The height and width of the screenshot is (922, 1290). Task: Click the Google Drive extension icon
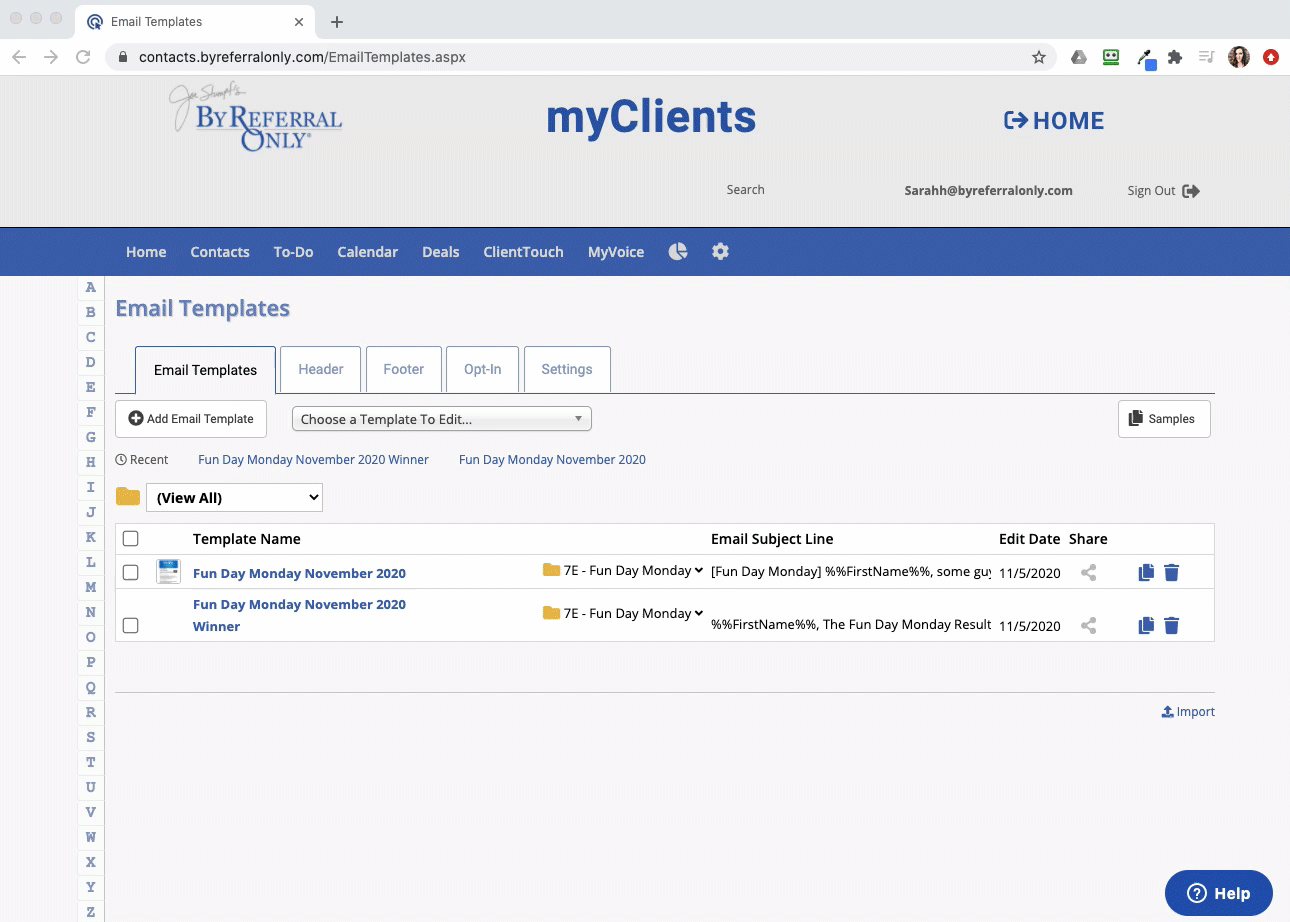pos(1079,57)
